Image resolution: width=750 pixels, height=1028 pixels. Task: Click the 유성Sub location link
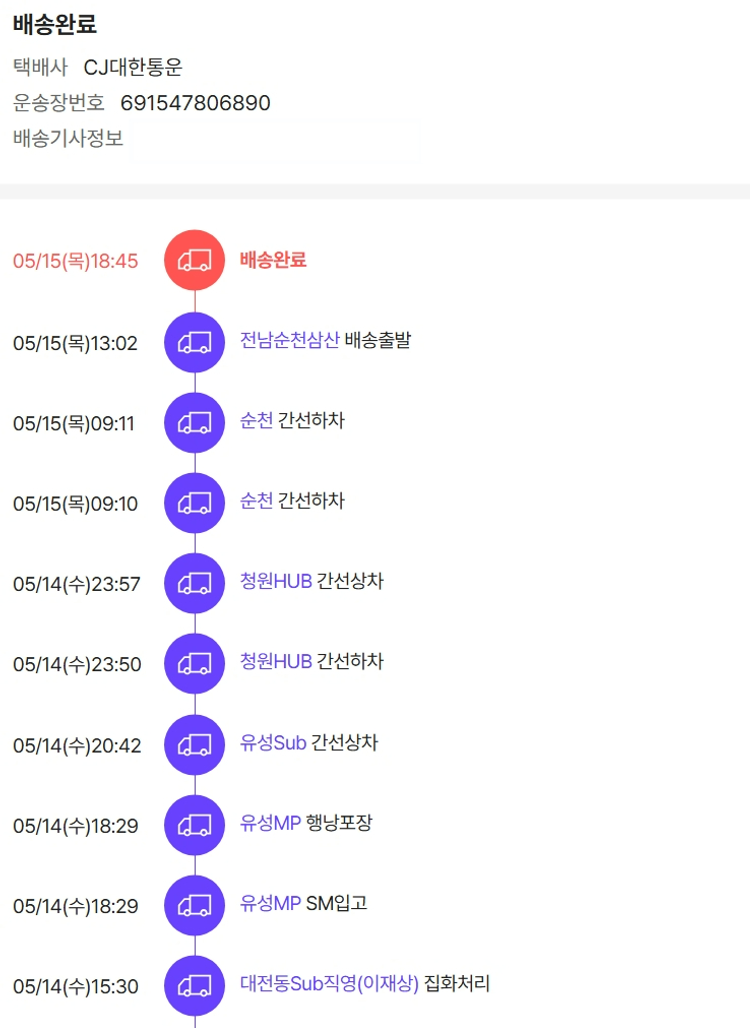272,743
